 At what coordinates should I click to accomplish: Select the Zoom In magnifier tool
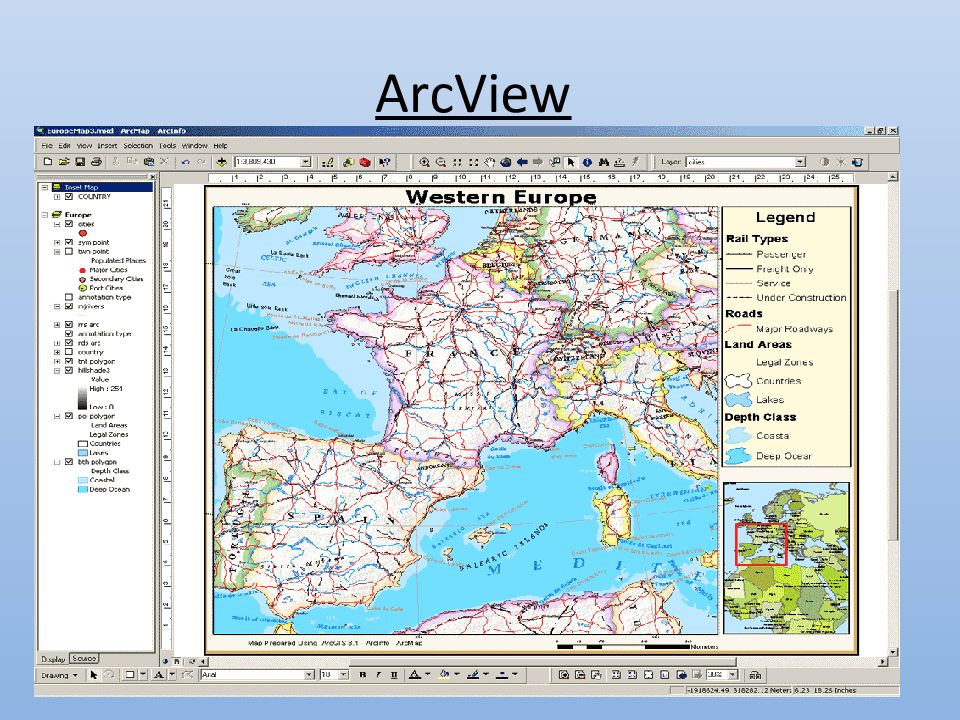(424, 162)
